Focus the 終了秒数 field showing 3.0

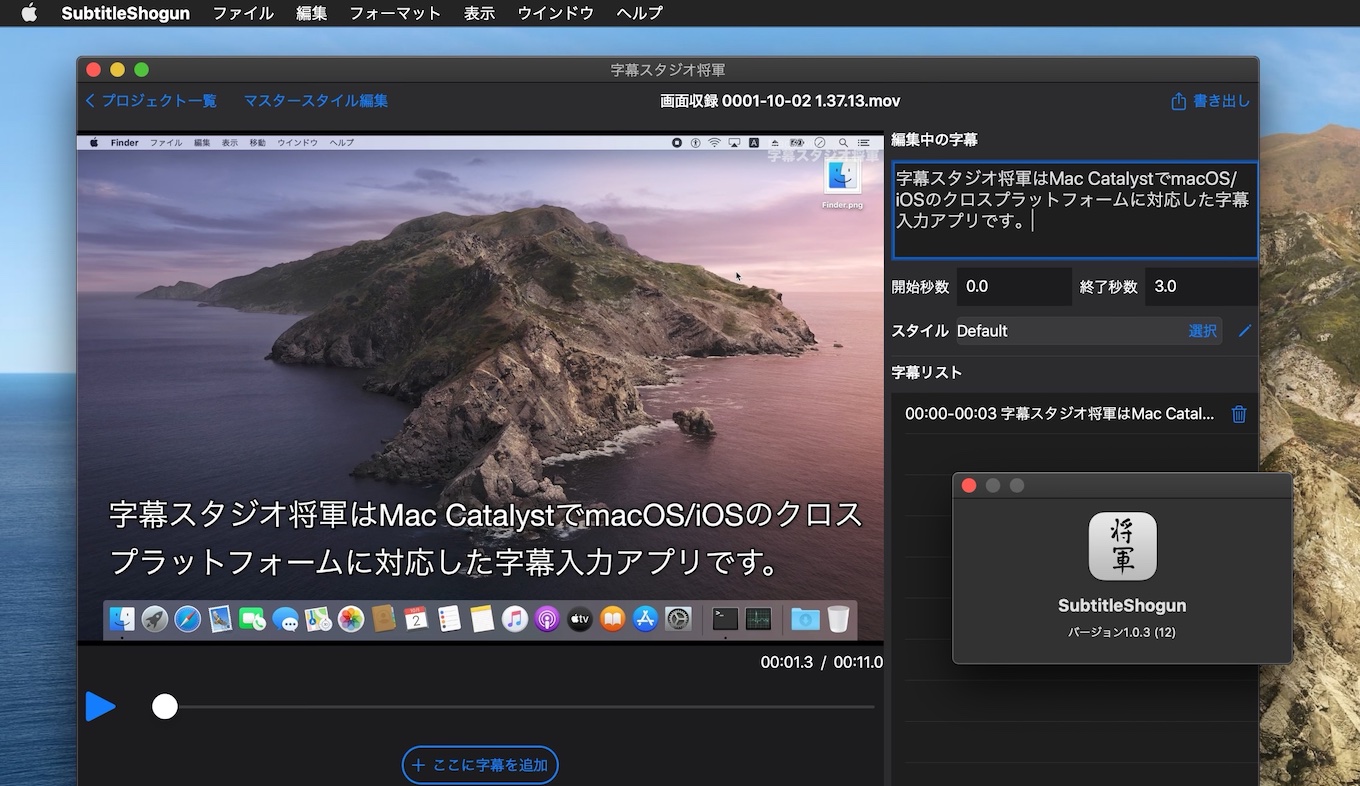pos(1202,286)
